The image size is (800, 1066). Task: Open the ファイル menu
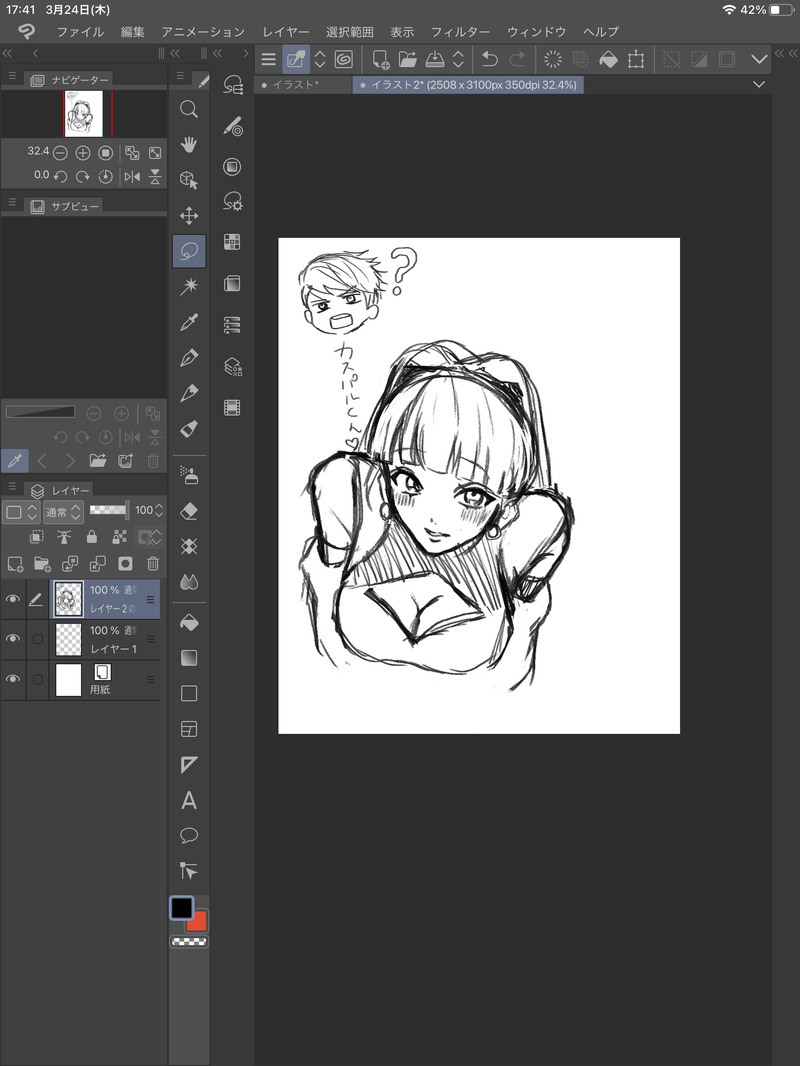tap(80, 32)
